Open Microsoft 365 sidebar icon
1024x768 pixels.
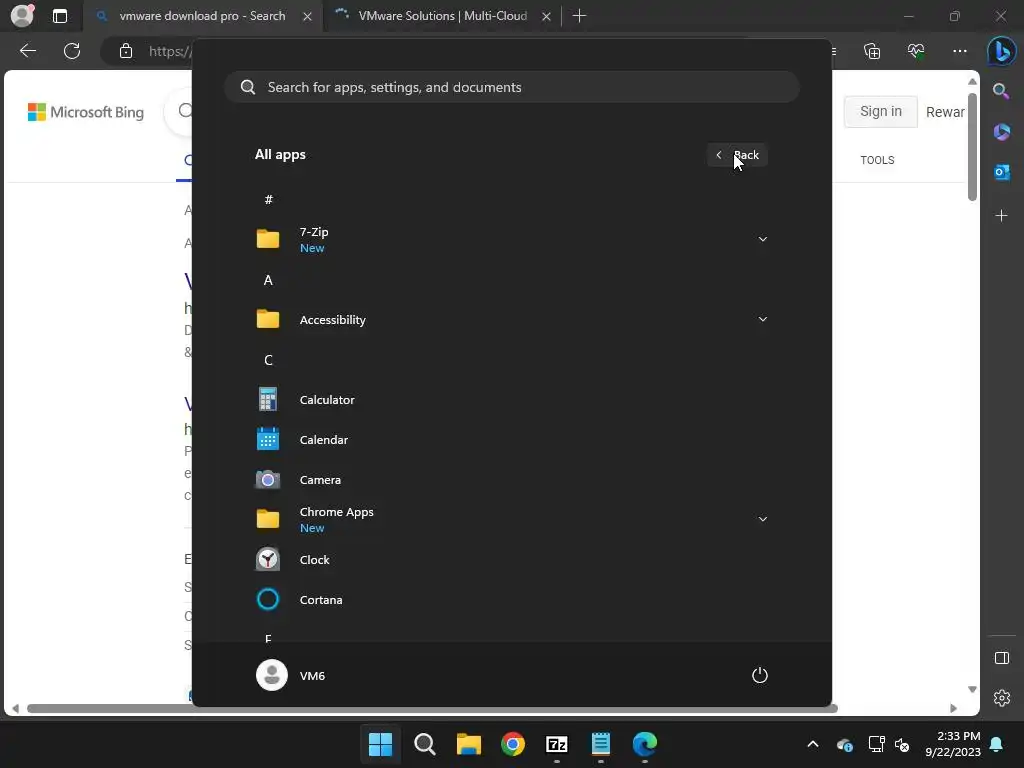[1001, 132]
